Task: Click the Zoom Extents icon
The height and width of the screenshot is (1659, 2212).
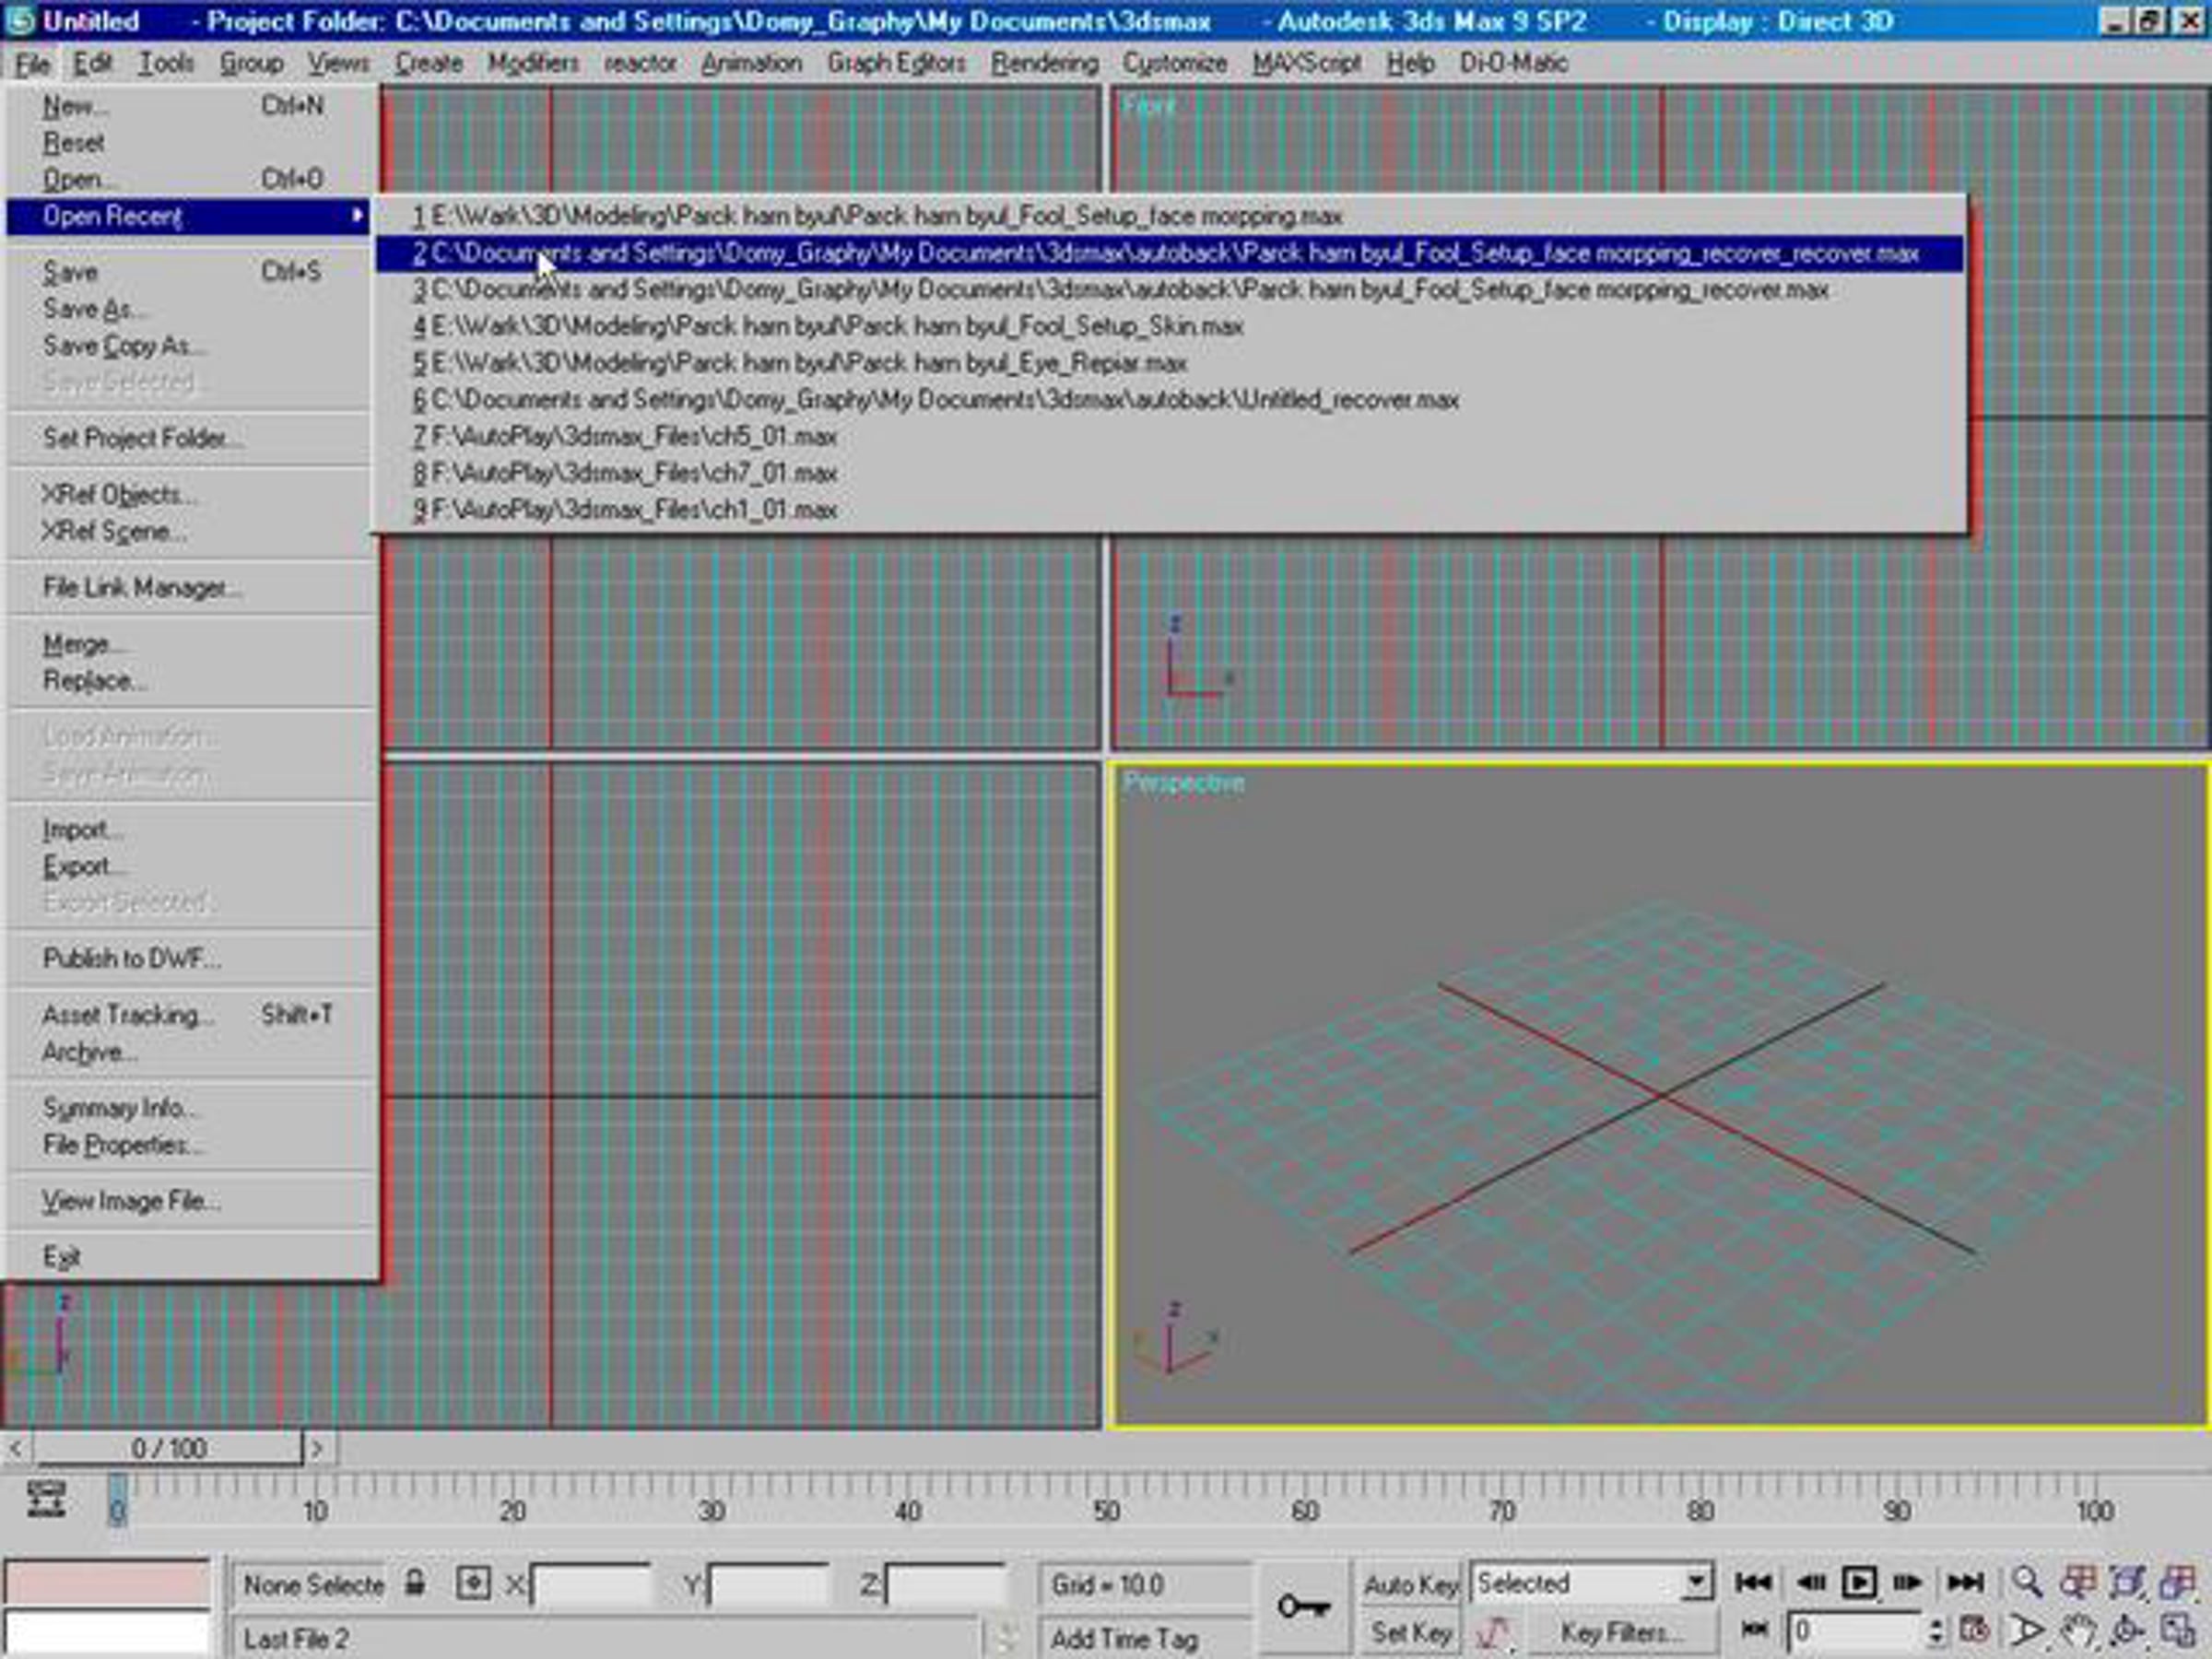Action: tap(2127, 1582)
